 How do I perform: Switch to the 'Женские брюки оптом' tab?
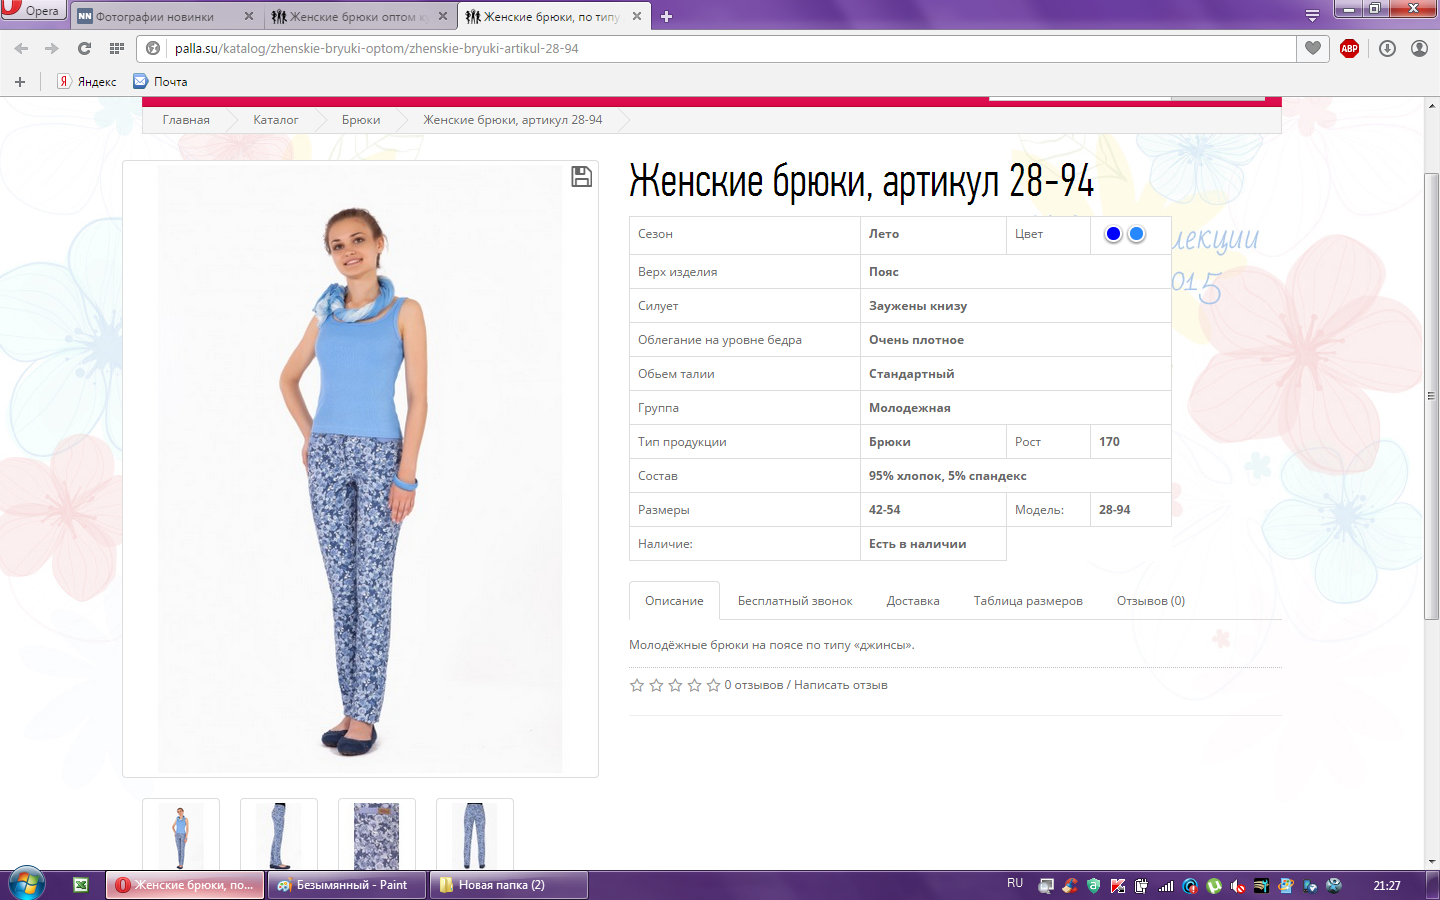tap(361, 16)
